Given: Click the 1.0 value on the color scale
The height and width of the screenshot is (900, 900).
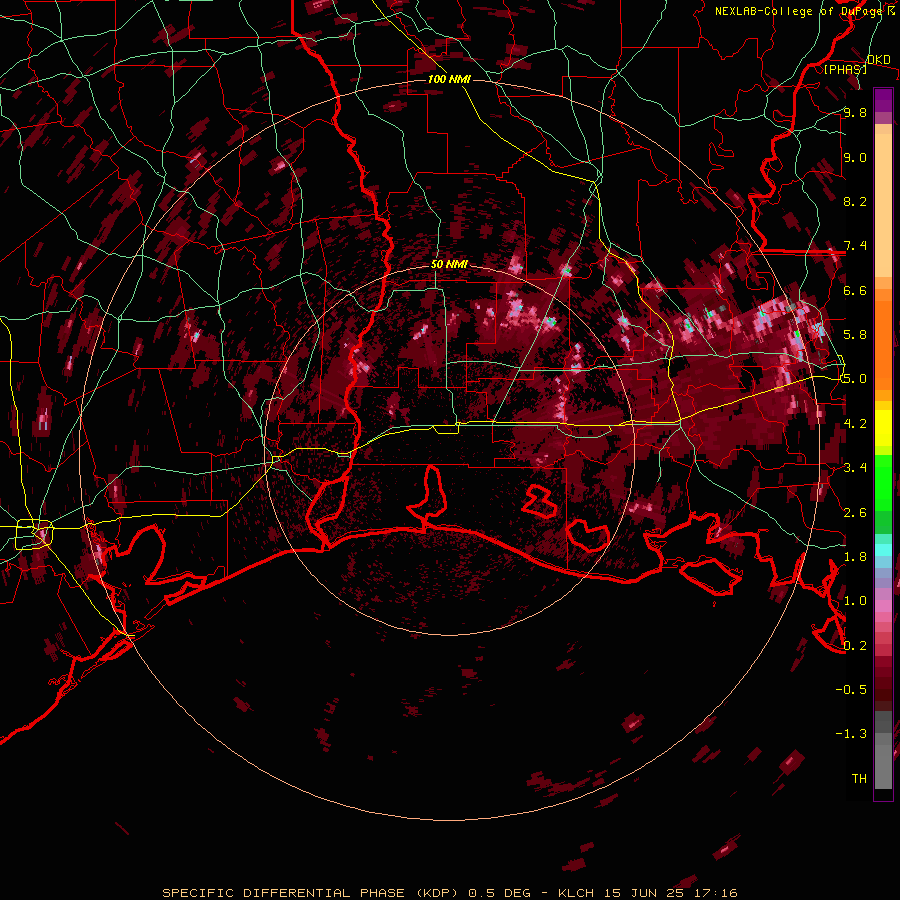Looking at the screenshot, I should click(855, 601).
